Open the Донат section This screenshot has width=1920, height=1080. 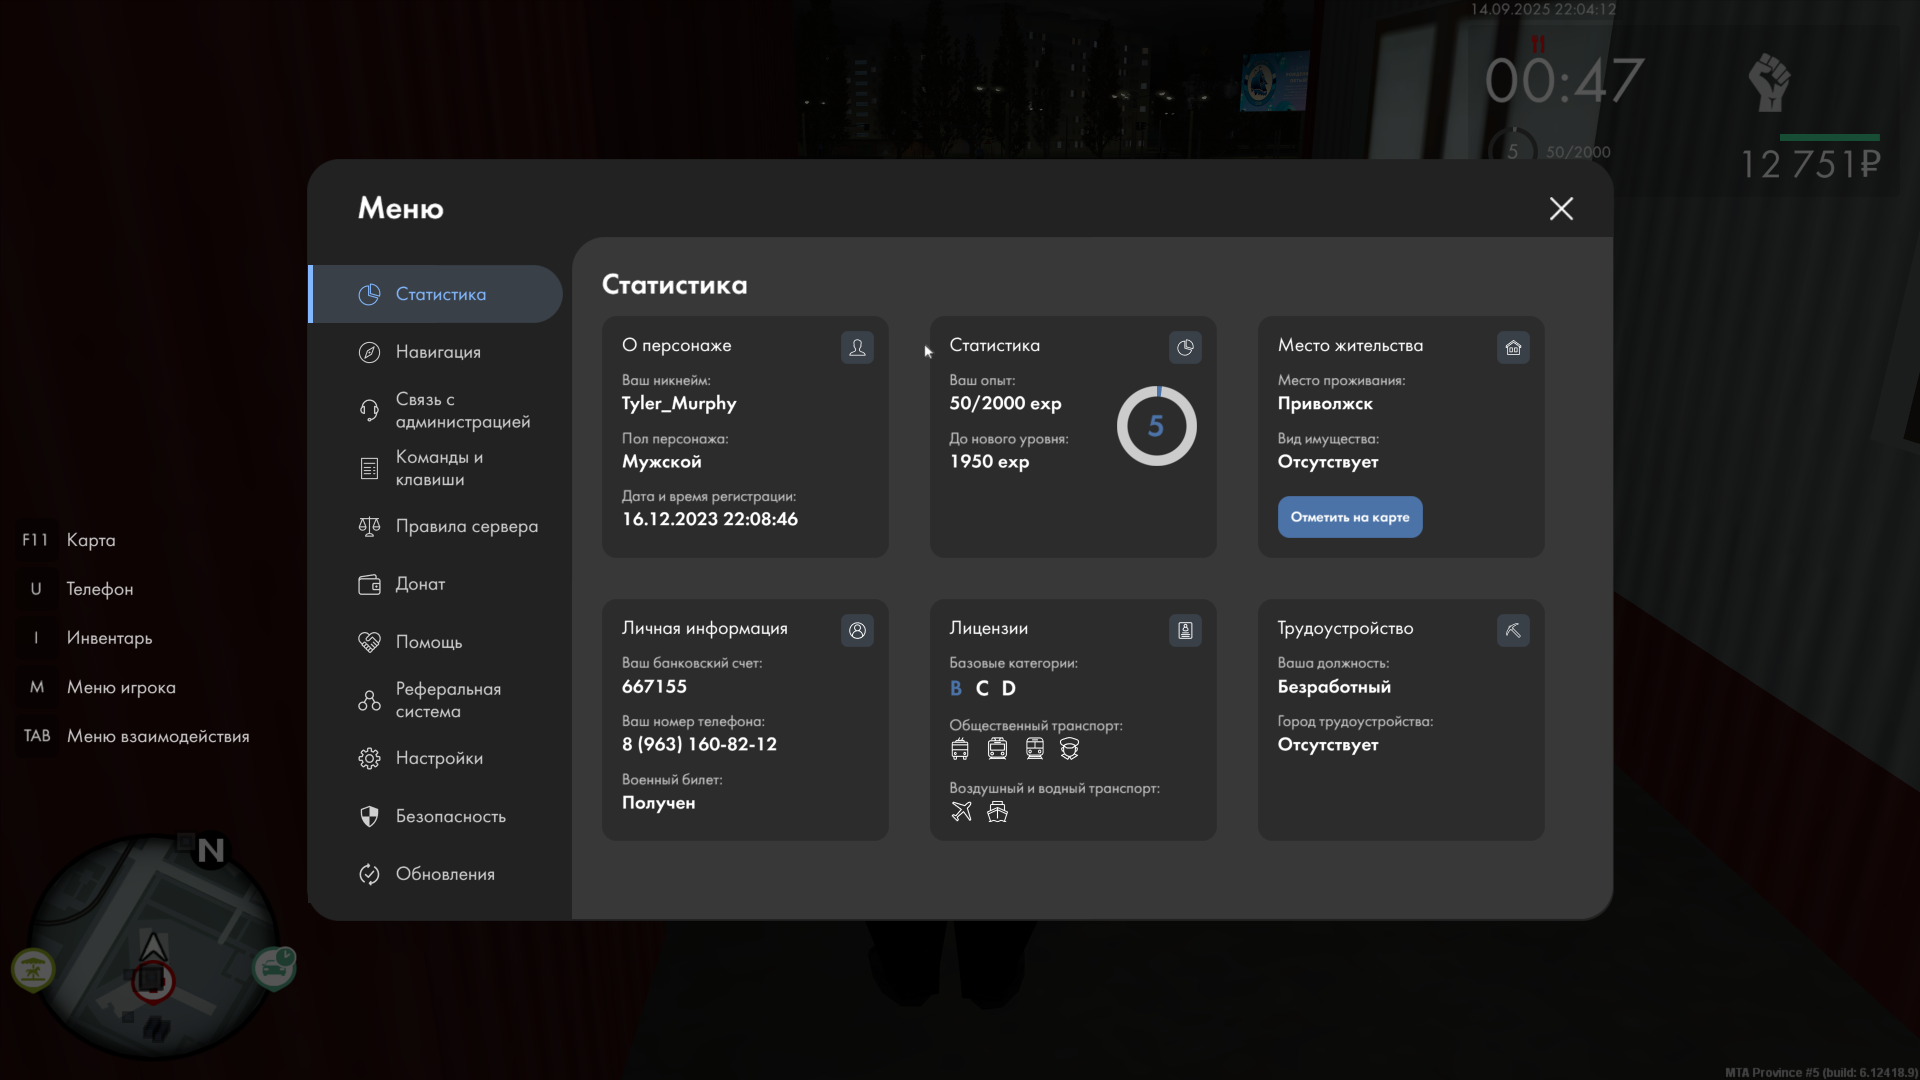pos(420,584)
